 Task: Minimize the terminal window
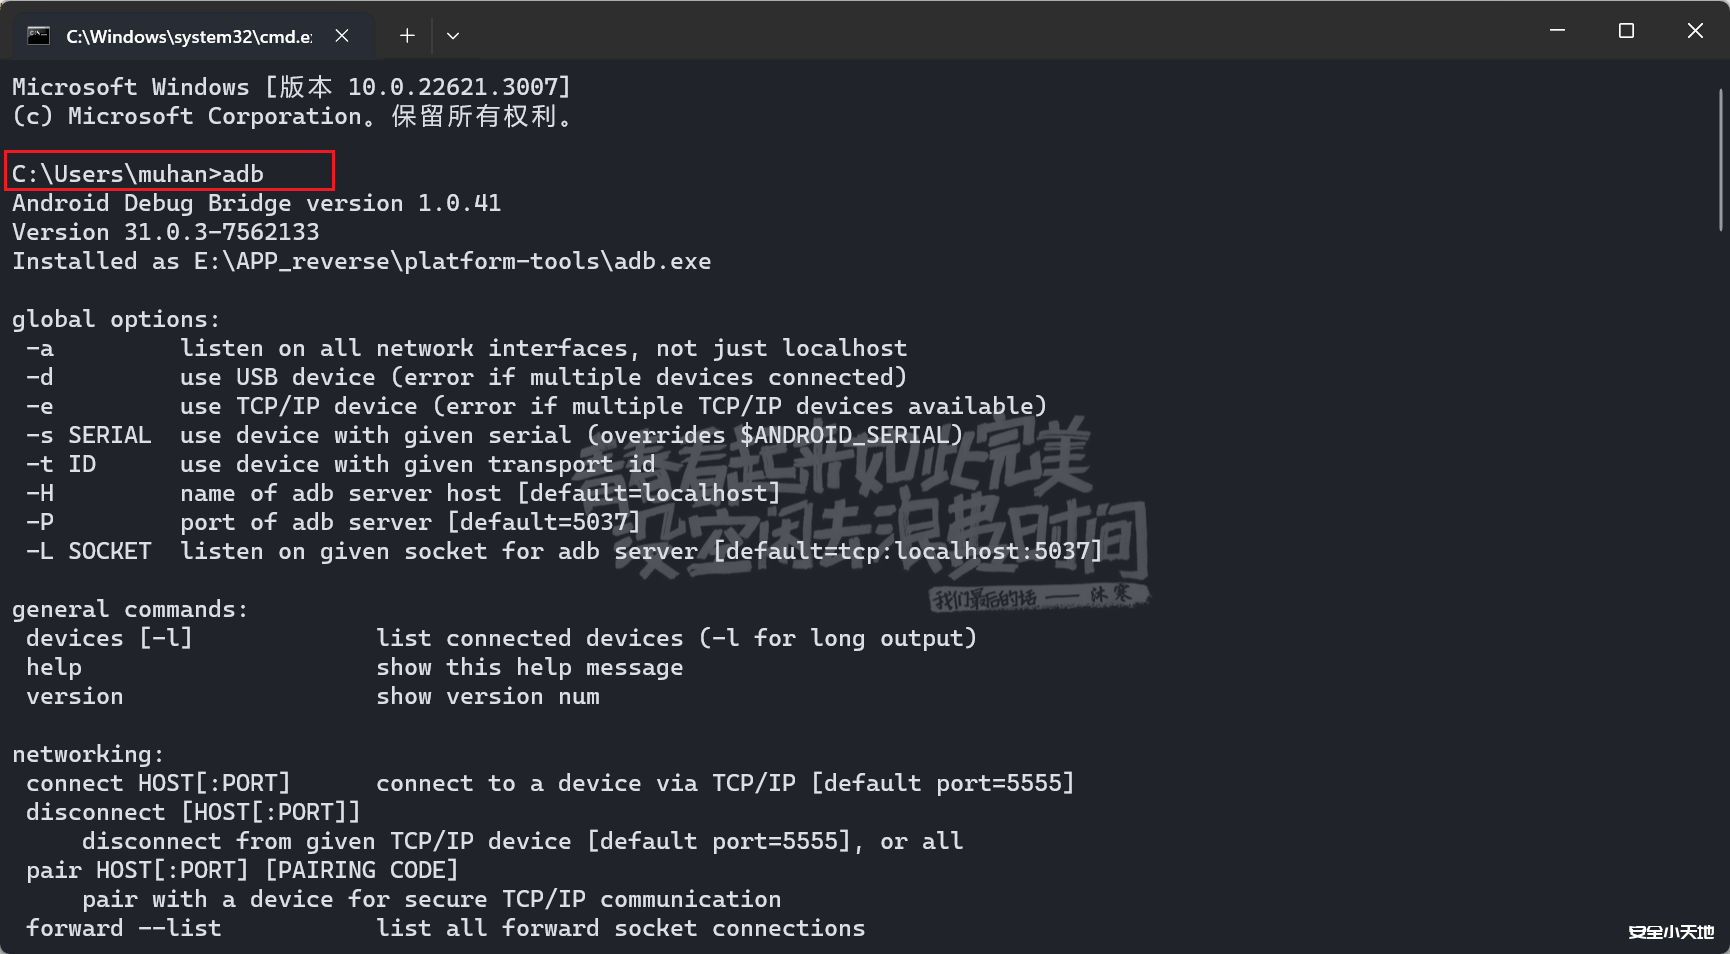(x=1557, y=31)
